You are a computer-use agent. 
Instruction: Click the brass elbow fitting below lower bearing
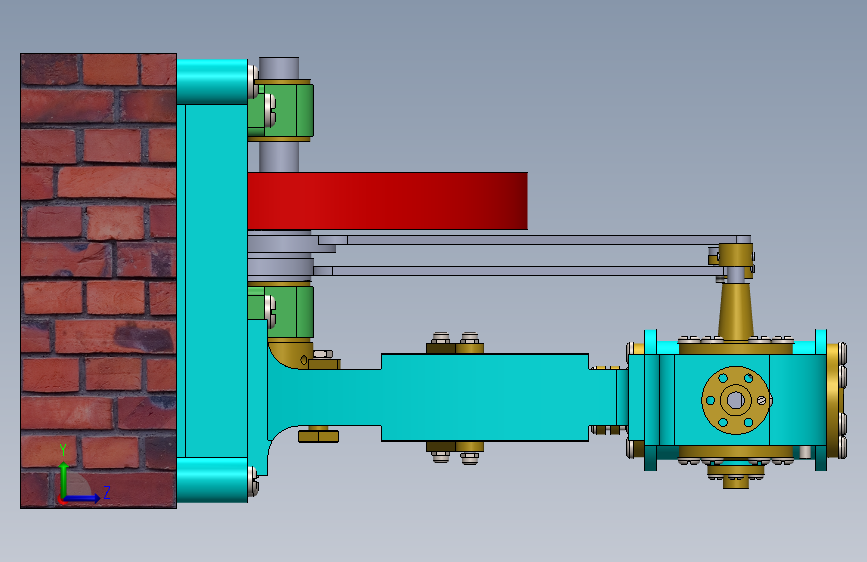click(x=291, y=355)
